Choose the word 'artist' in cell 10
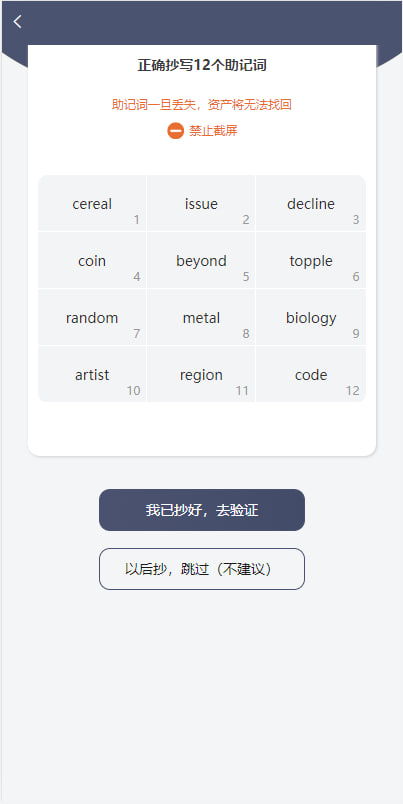 click(92, 374)
